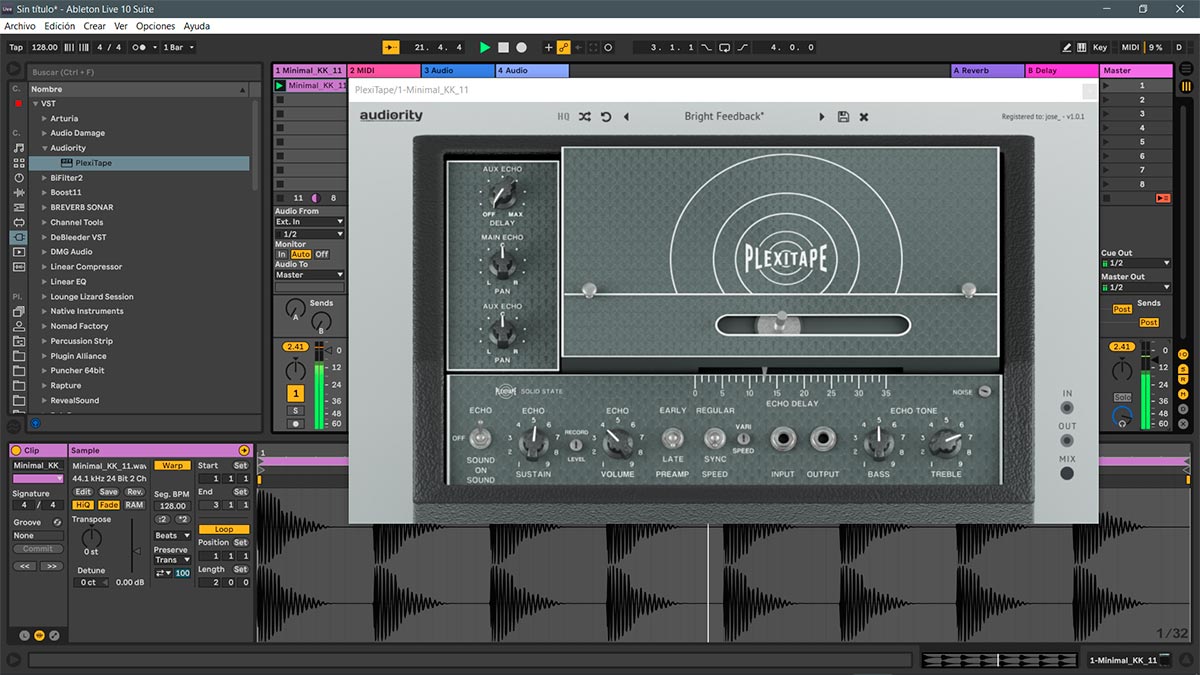Double tempo with *2 button

182,519
